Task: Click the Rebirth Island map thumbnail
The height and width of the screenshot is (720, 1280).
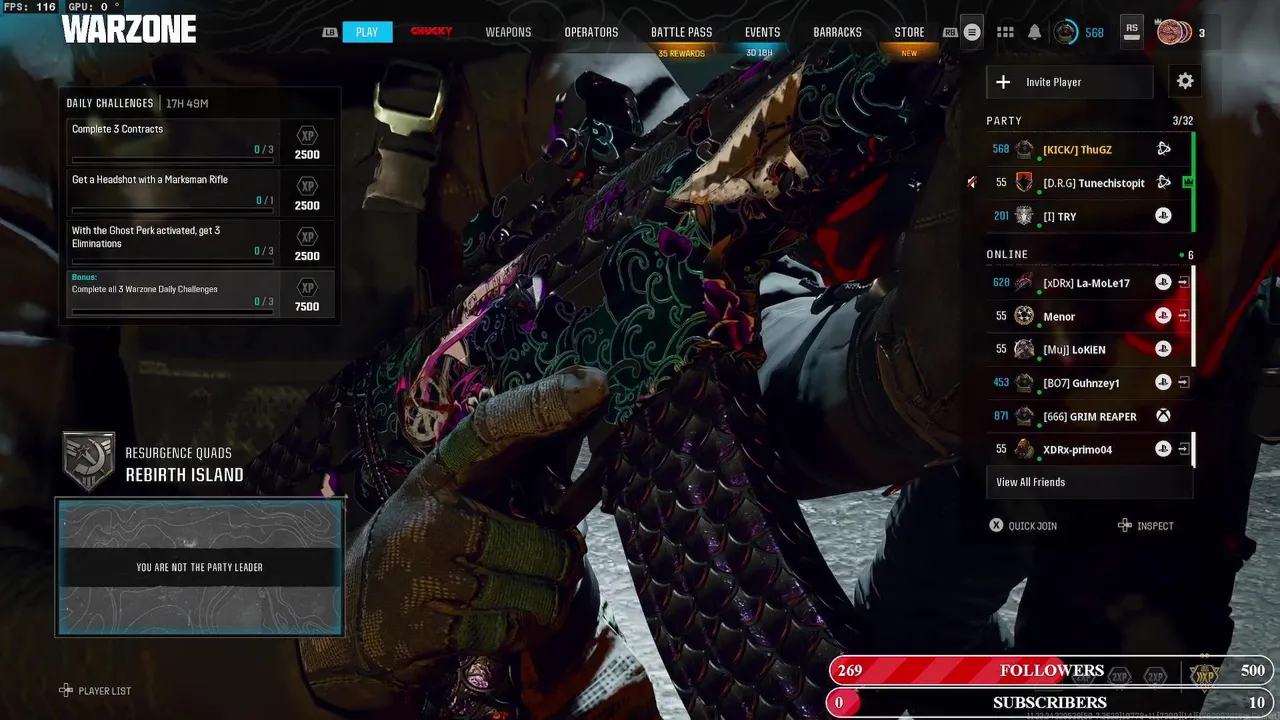Action: click(200, 567)
